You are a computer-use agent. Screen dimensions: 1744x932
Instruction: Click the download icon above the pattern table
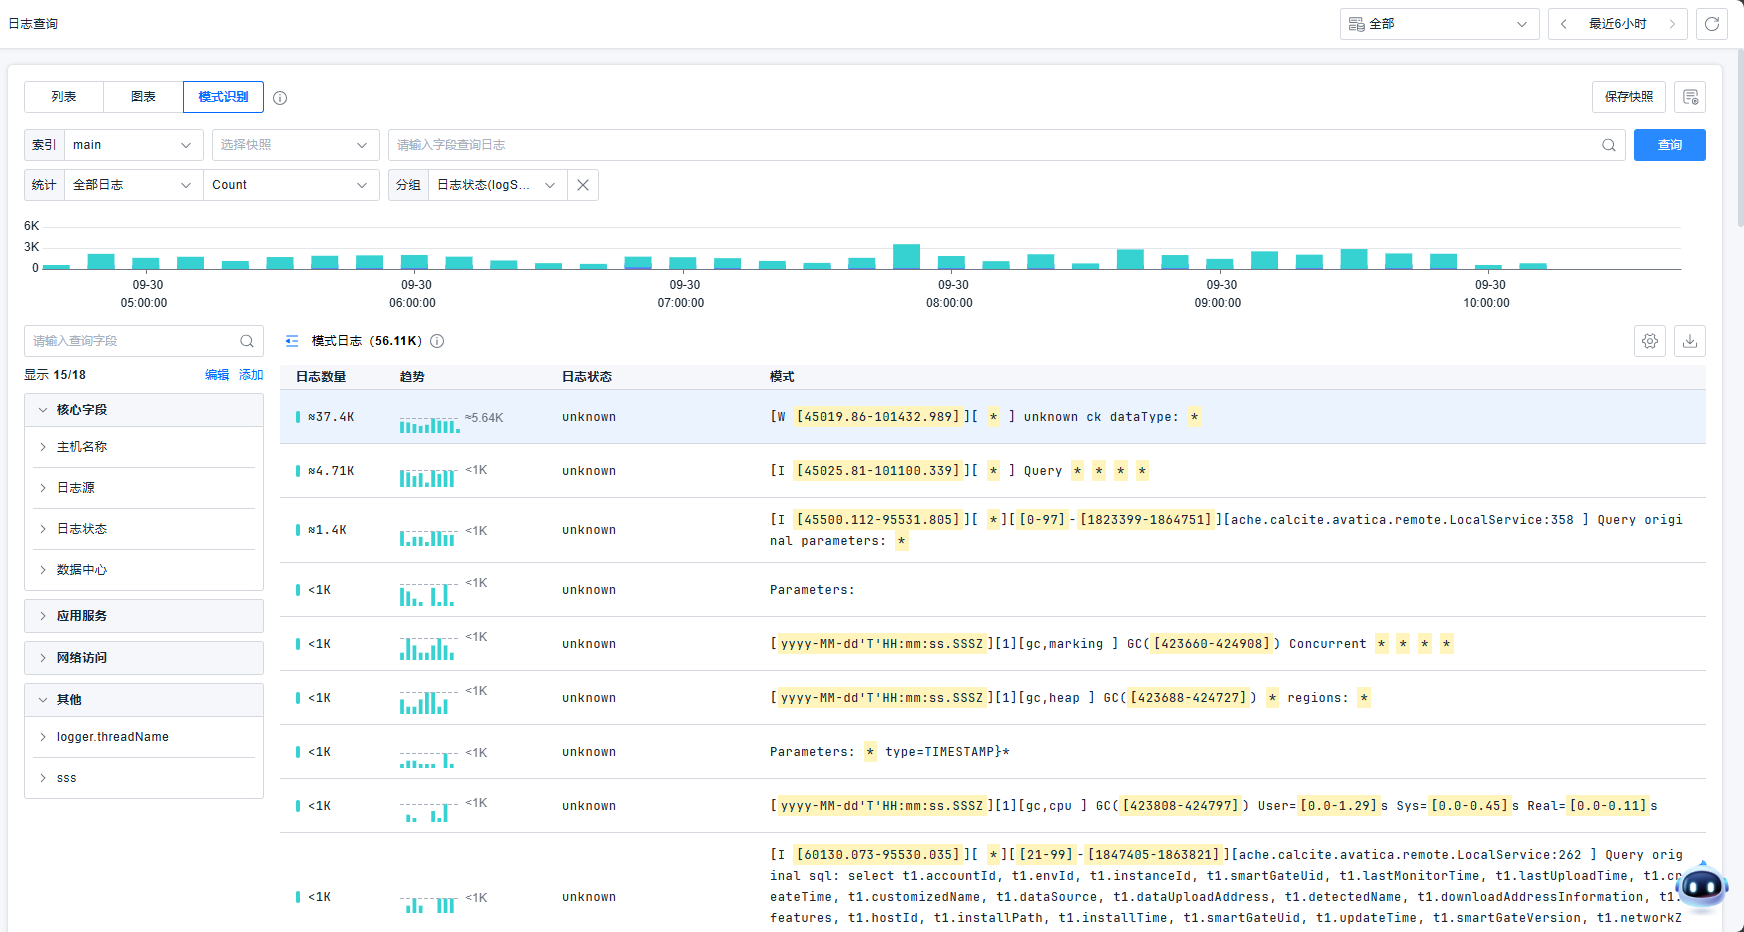click(x=1690, y=341)
